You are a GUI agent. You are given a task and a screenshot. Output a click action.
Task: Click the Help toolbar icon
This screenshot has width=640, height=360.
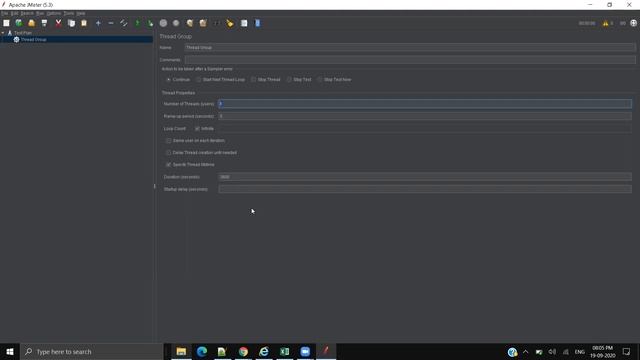pyautogui.click(x=258, y=23)
